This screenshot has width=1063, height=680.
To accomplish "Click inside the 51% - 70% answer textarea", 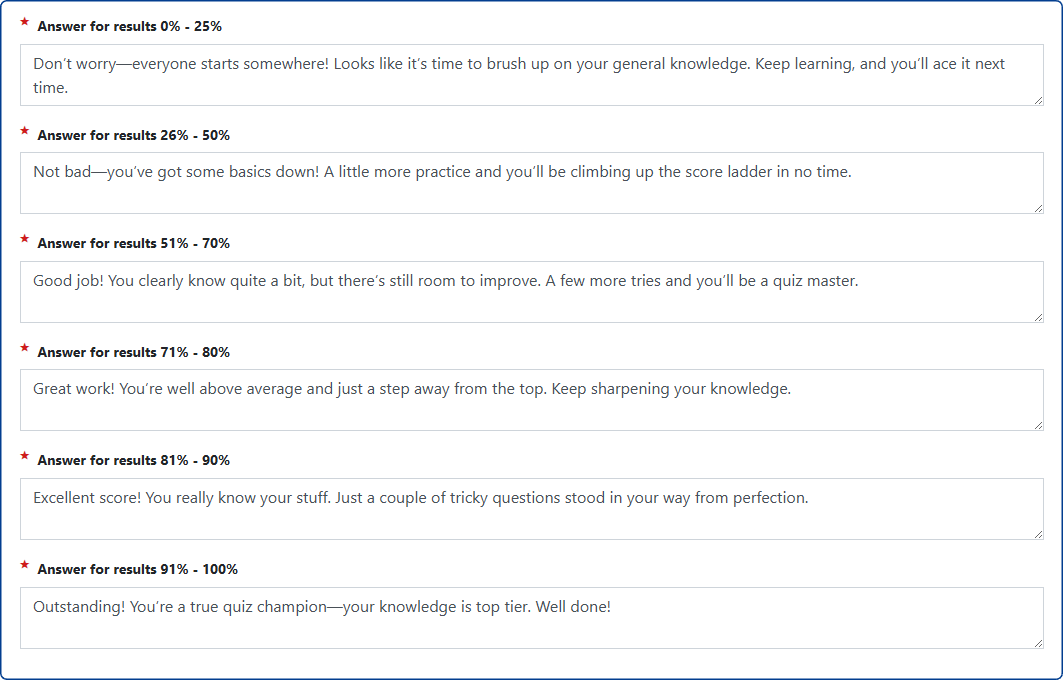I will pos(530,292).
